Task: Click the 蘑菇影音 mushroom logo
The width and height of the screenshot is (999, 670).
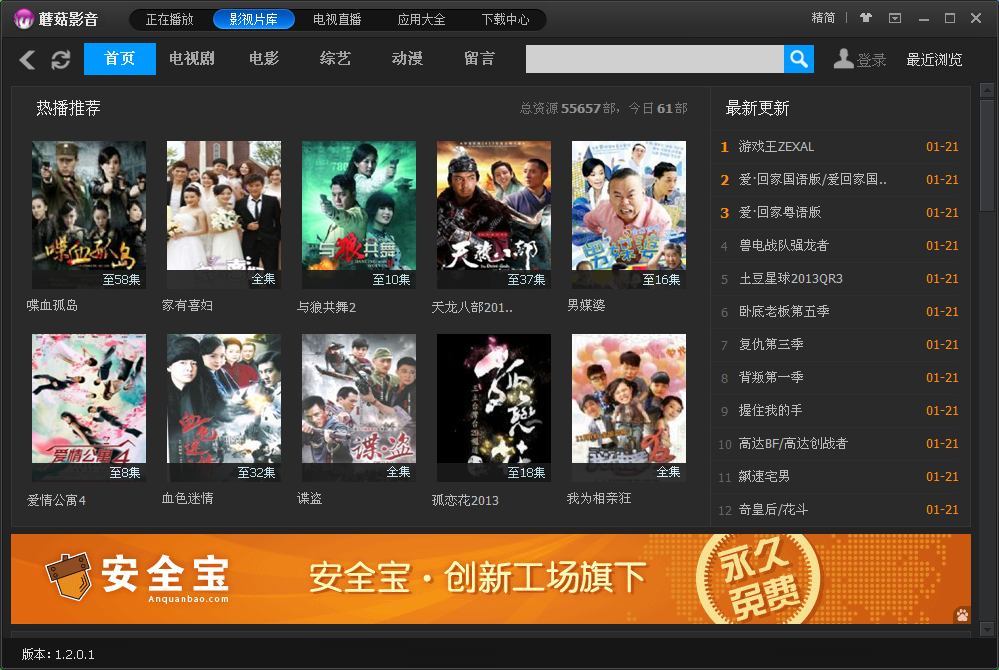Action: coord(24,19)
